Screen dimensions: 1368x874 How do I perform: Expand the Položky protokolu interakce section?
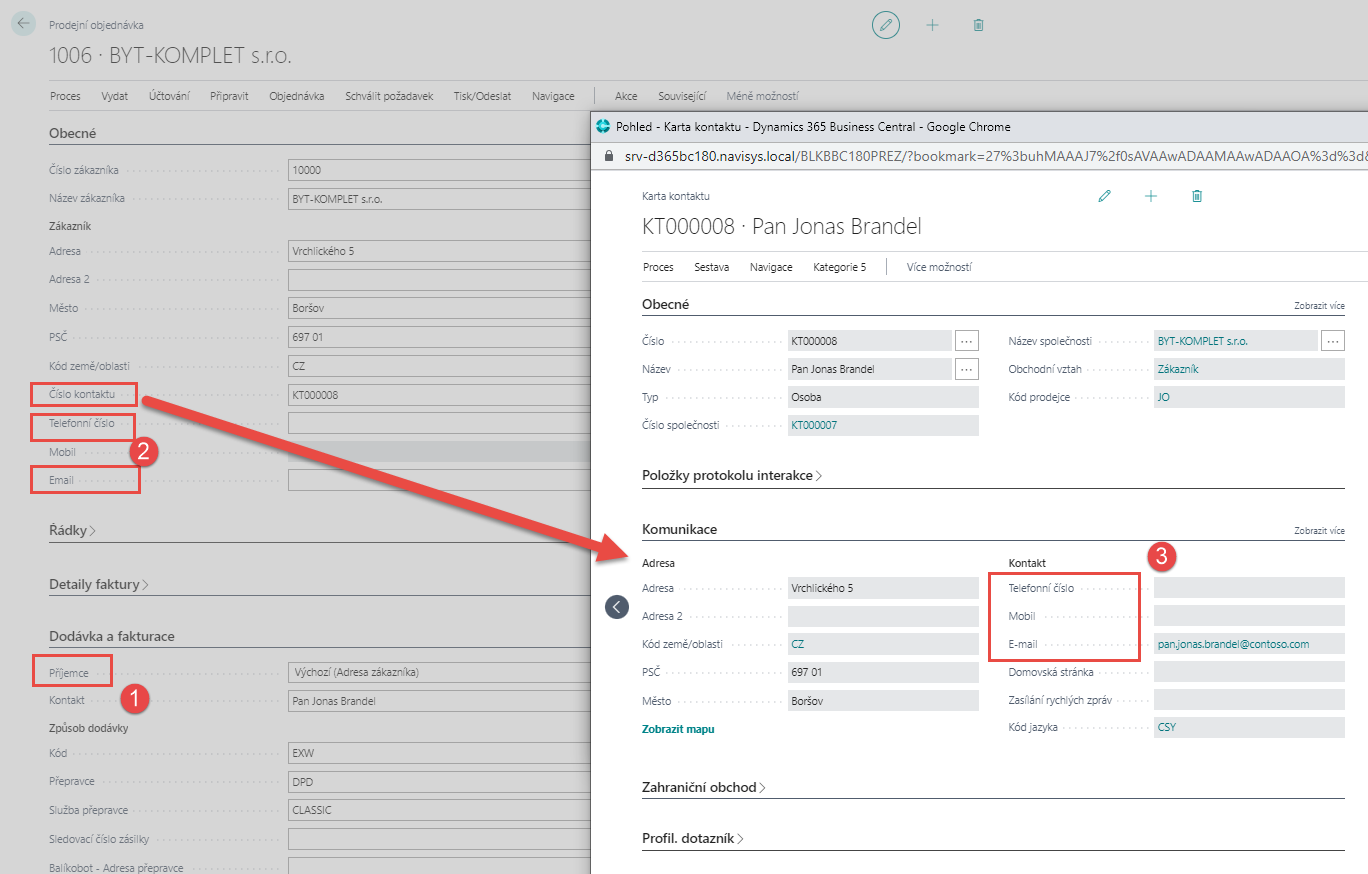pos(732,476)
